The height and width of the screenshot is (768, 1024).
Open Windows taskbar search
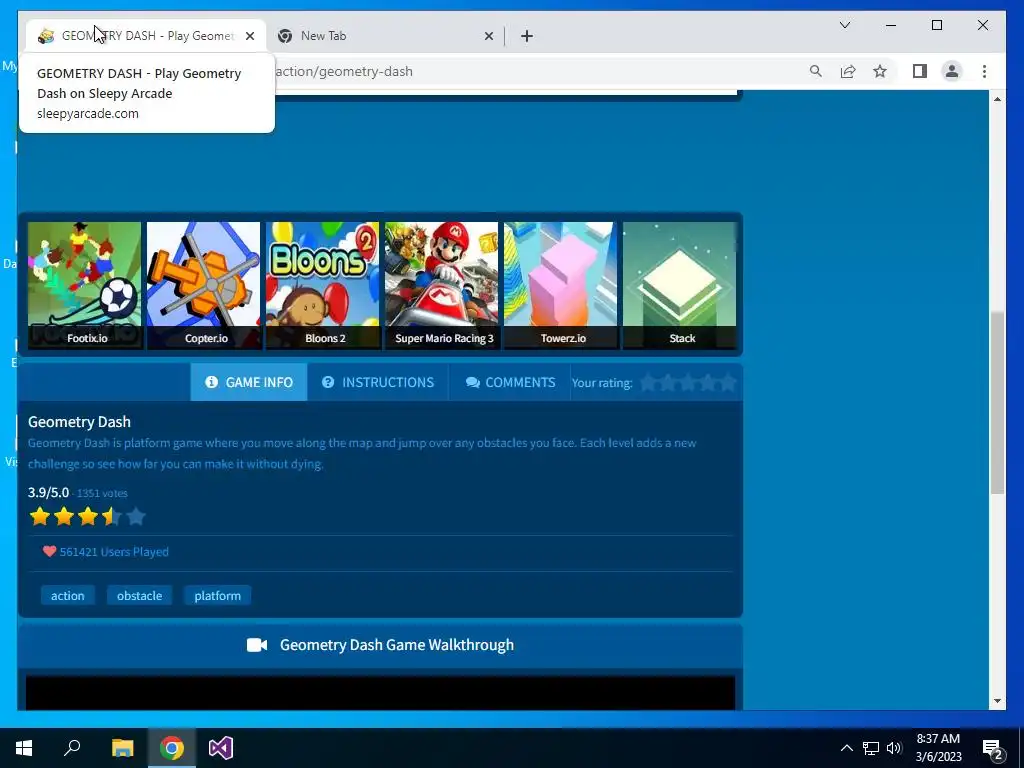72,748
